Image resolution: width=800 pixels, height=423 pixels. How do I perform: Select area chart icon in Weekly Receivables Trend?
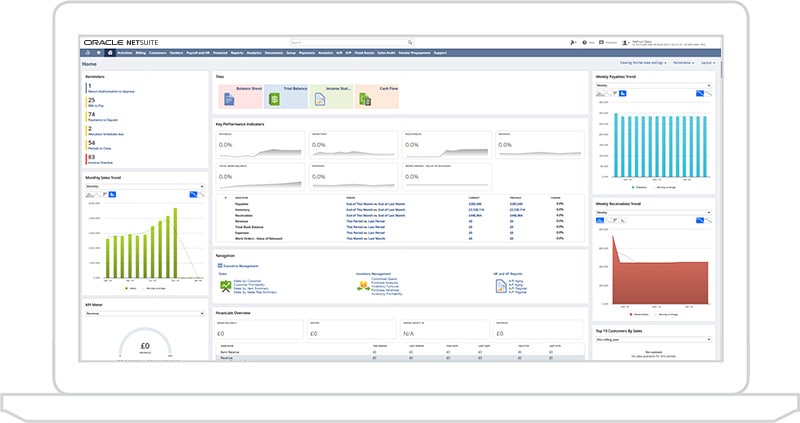click(x=600, y=220)
